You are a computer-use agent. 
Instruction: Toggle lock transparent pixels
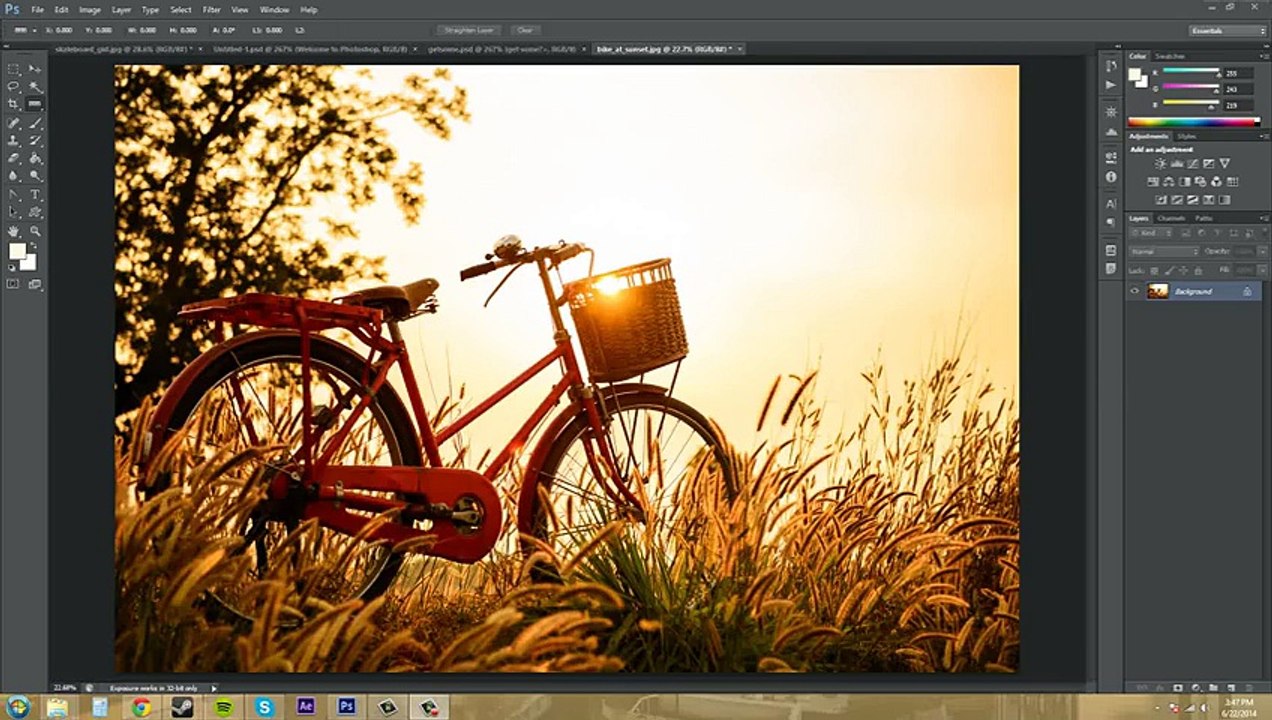[x=1155, y=271]
